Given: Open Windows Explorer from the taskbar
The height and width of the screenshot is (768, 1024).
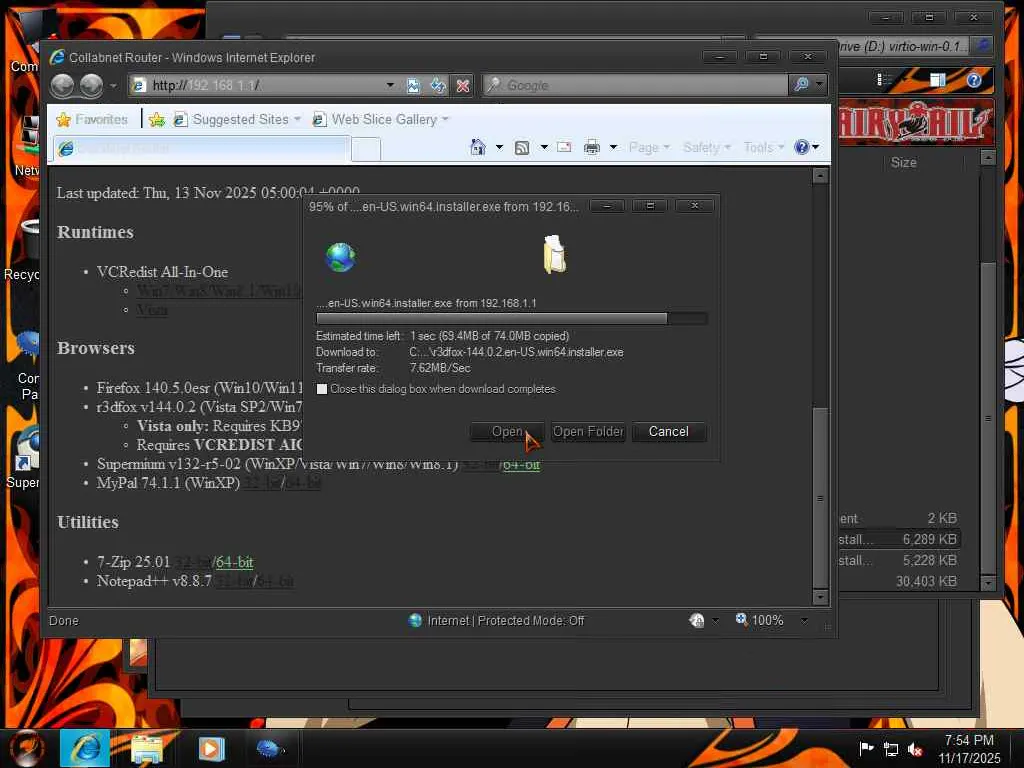Looking at the screenshot, I should point(148,749).
